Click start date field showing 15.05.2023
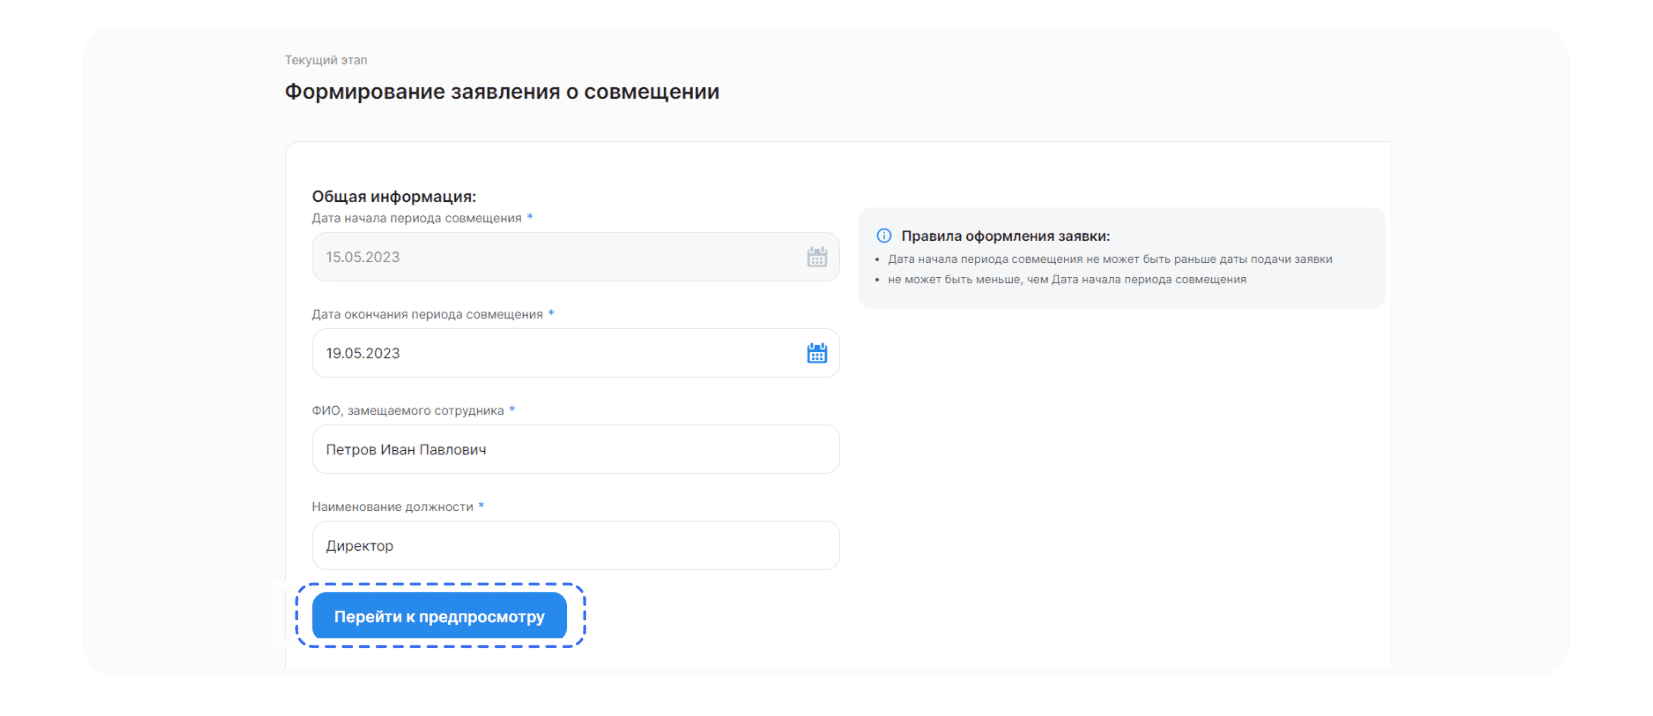The height and width of the screenshot is (716, 1653). [575, 257]
